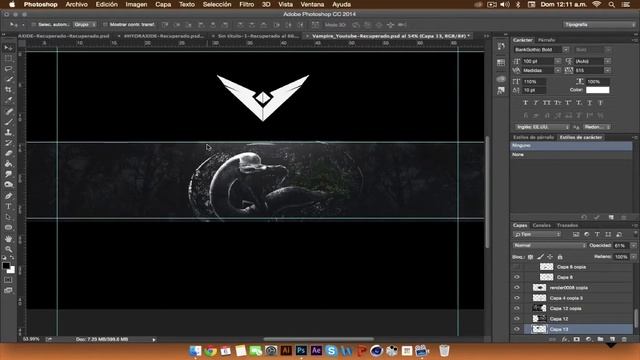Open After Effects from the dock

(x=316, y=350)
